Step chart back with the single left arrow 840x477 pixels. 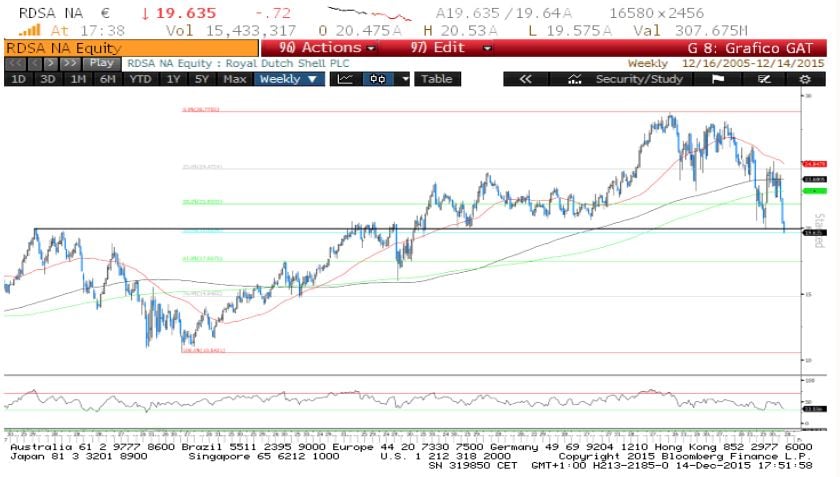35,64
